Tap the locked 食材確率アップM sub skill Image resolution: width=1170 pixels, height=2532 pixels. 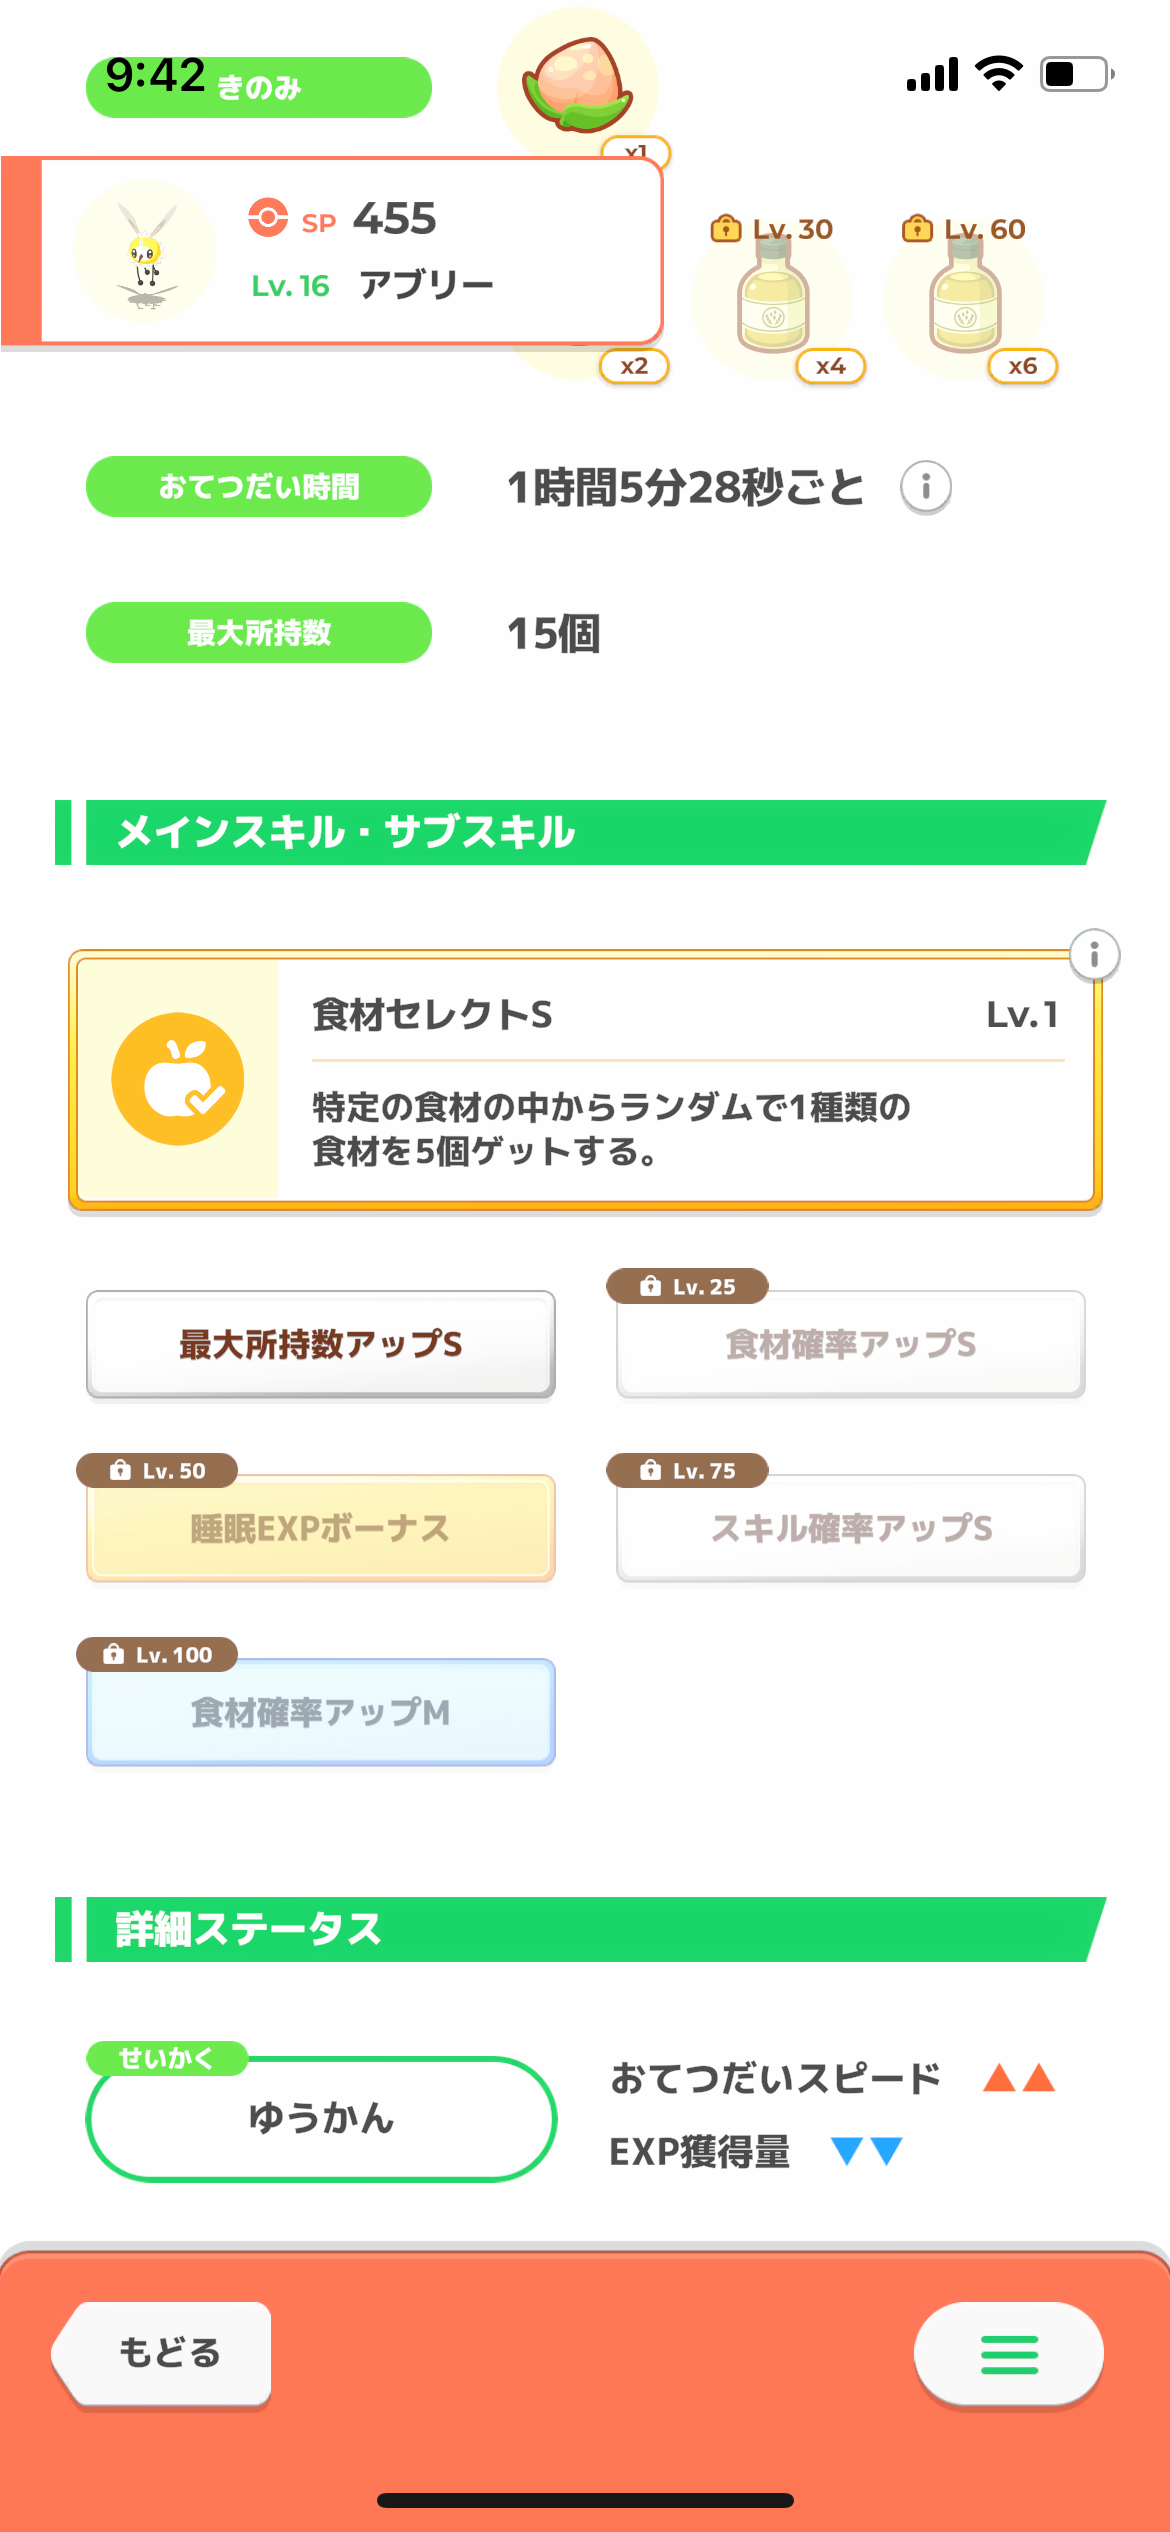pos(320,1712)
